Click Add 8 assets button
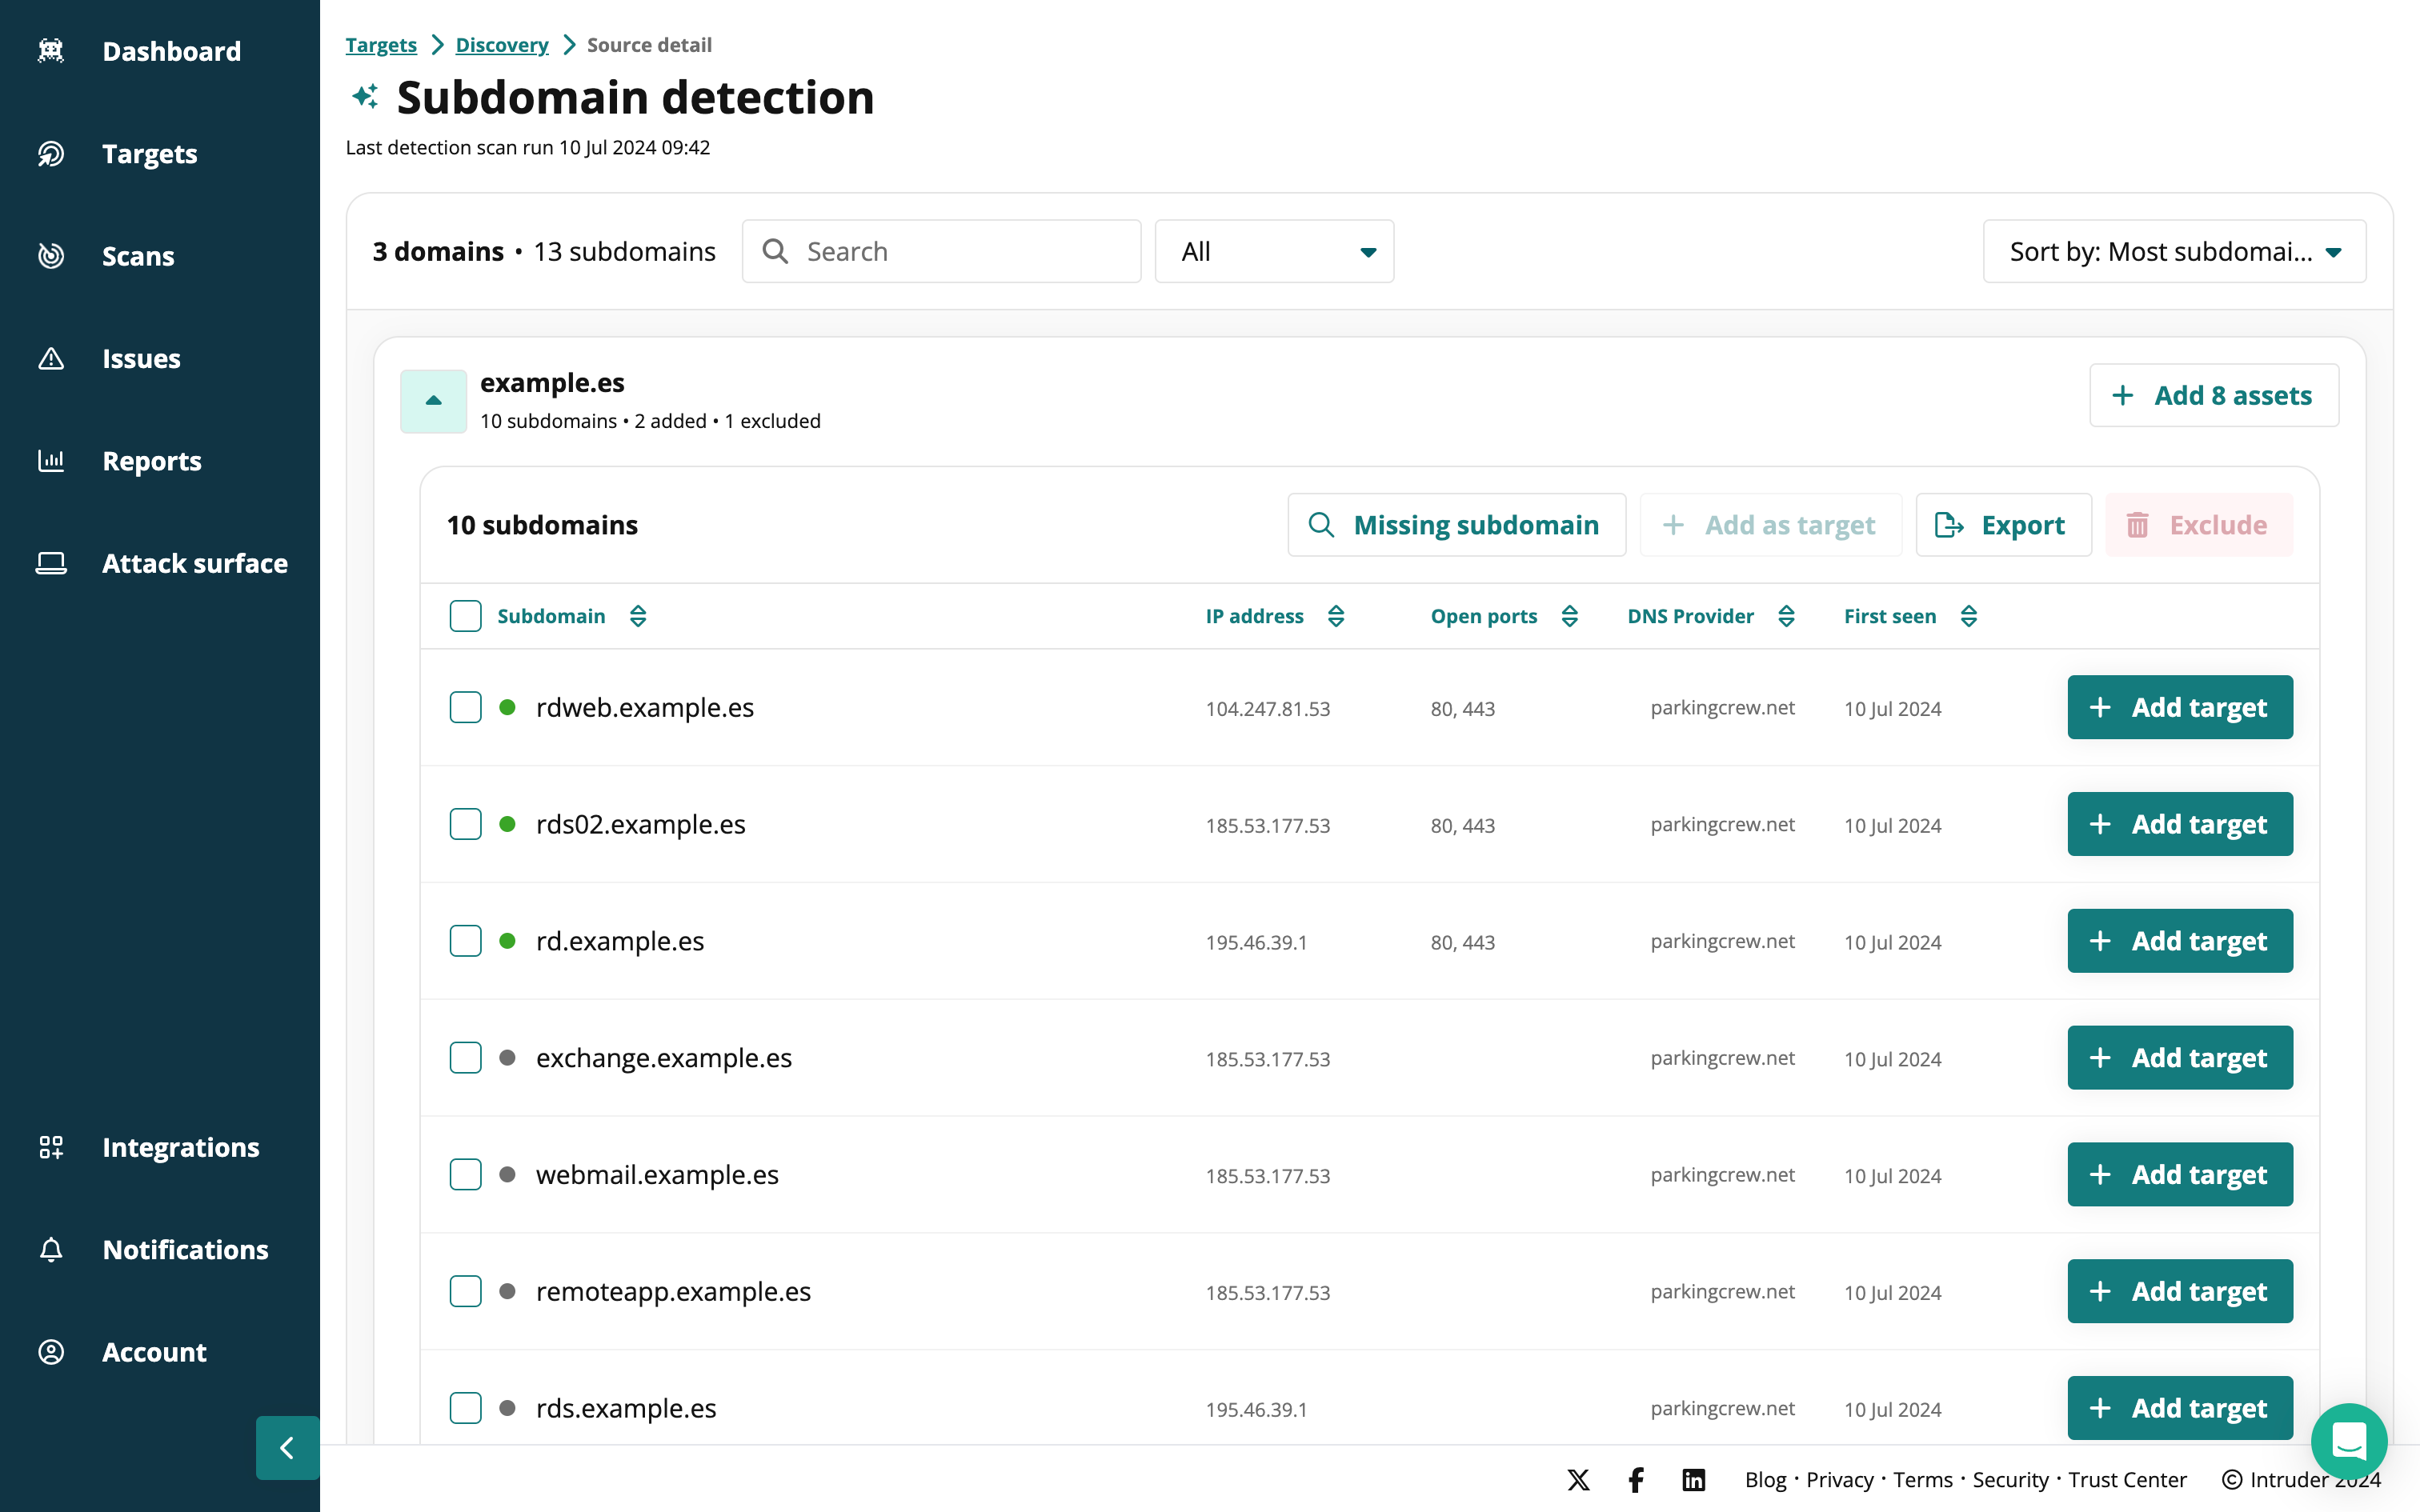This screenshot has height=1512, width=2420. point(2213,395)
